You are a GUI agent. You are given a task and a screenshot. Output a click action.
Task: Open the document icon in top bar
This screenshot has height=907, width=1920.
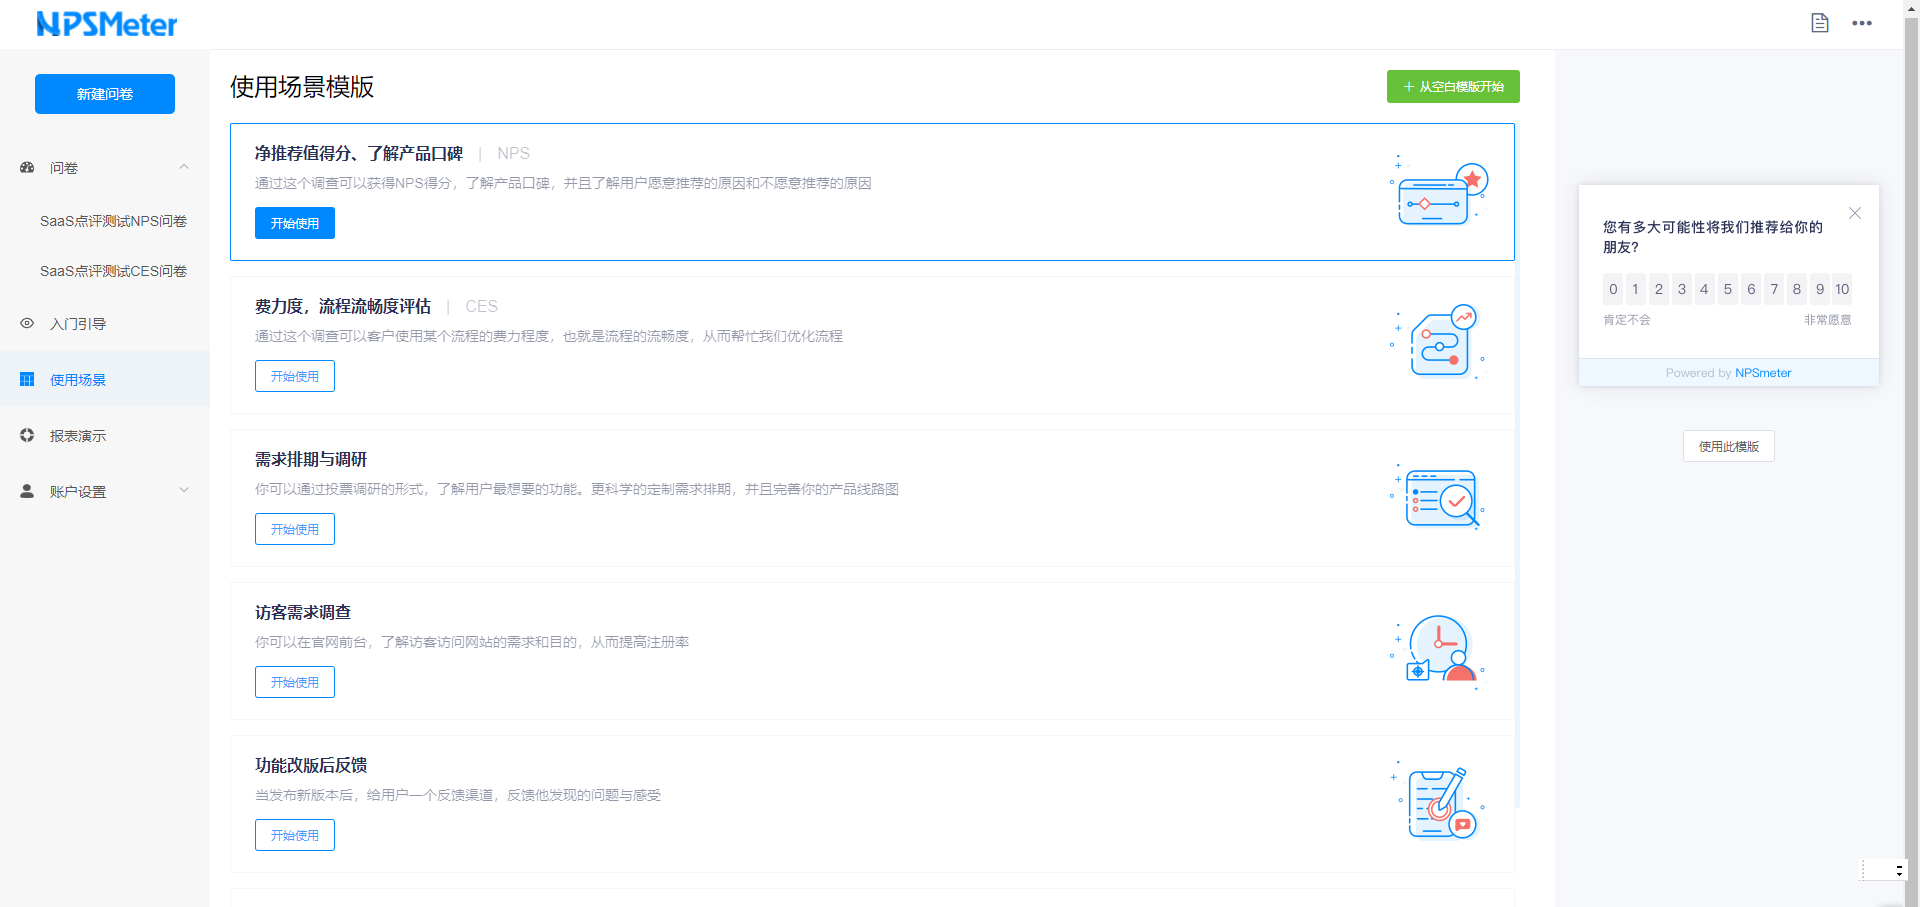pyautogui.click(x=1819, y=23)
